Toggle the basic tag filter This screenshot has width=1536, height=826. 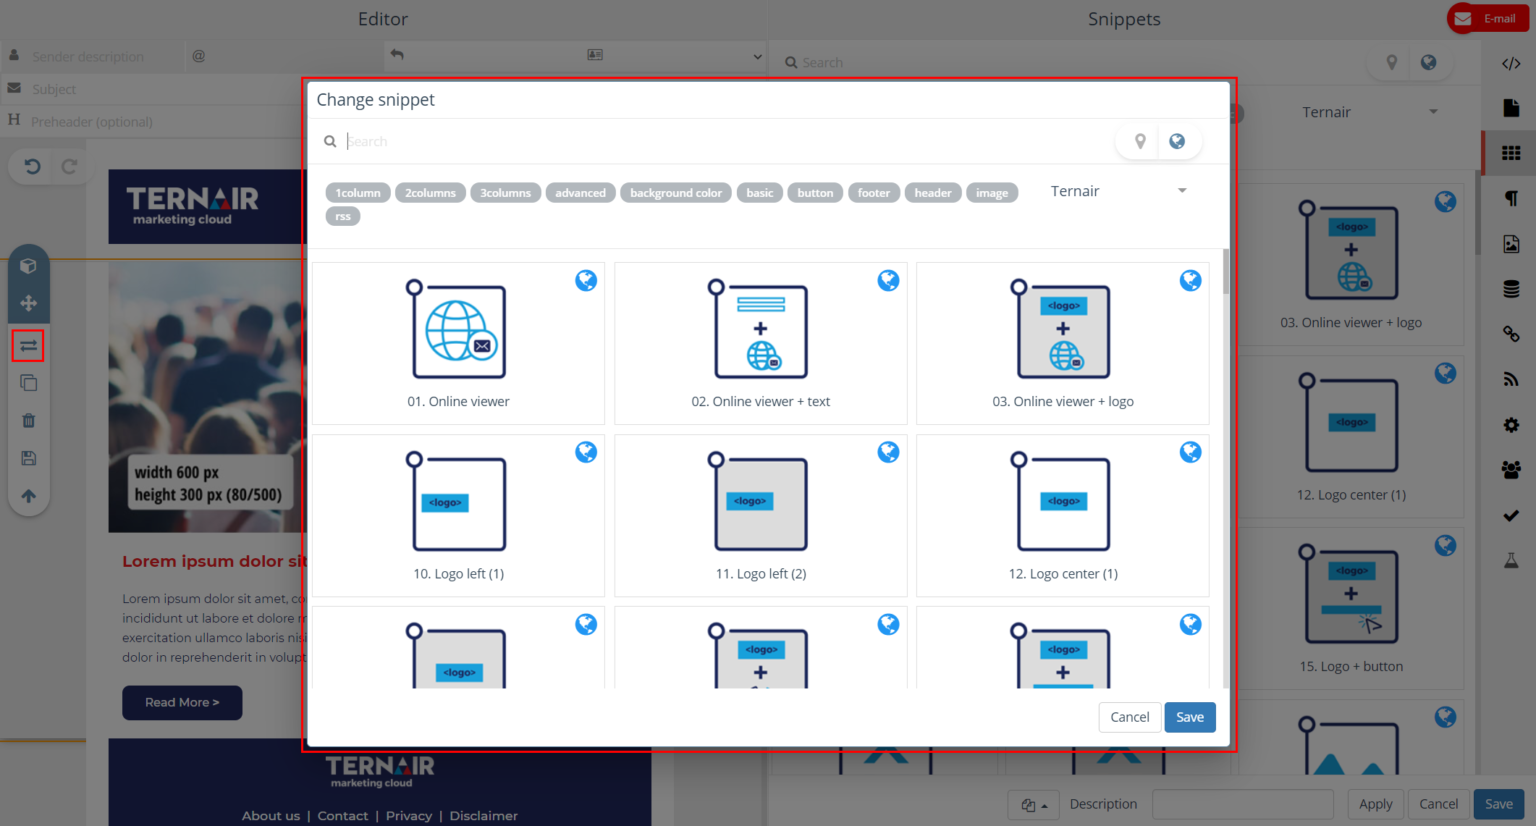(x=760, y=193)
